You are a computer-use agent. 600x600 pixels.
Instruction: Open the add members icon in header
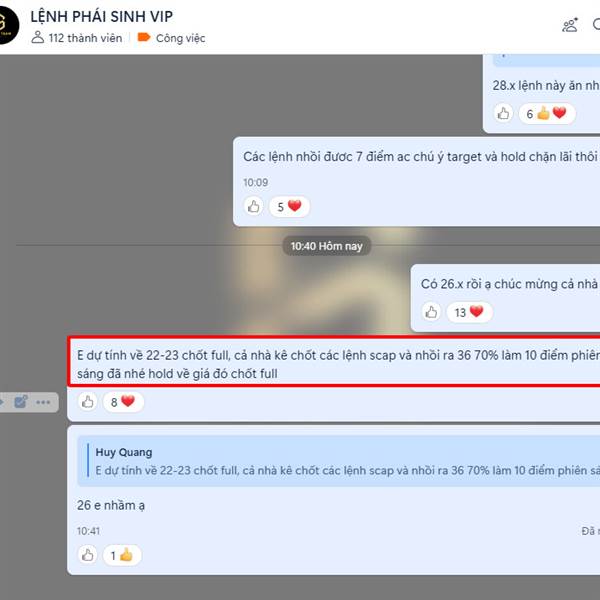[570, 25]
